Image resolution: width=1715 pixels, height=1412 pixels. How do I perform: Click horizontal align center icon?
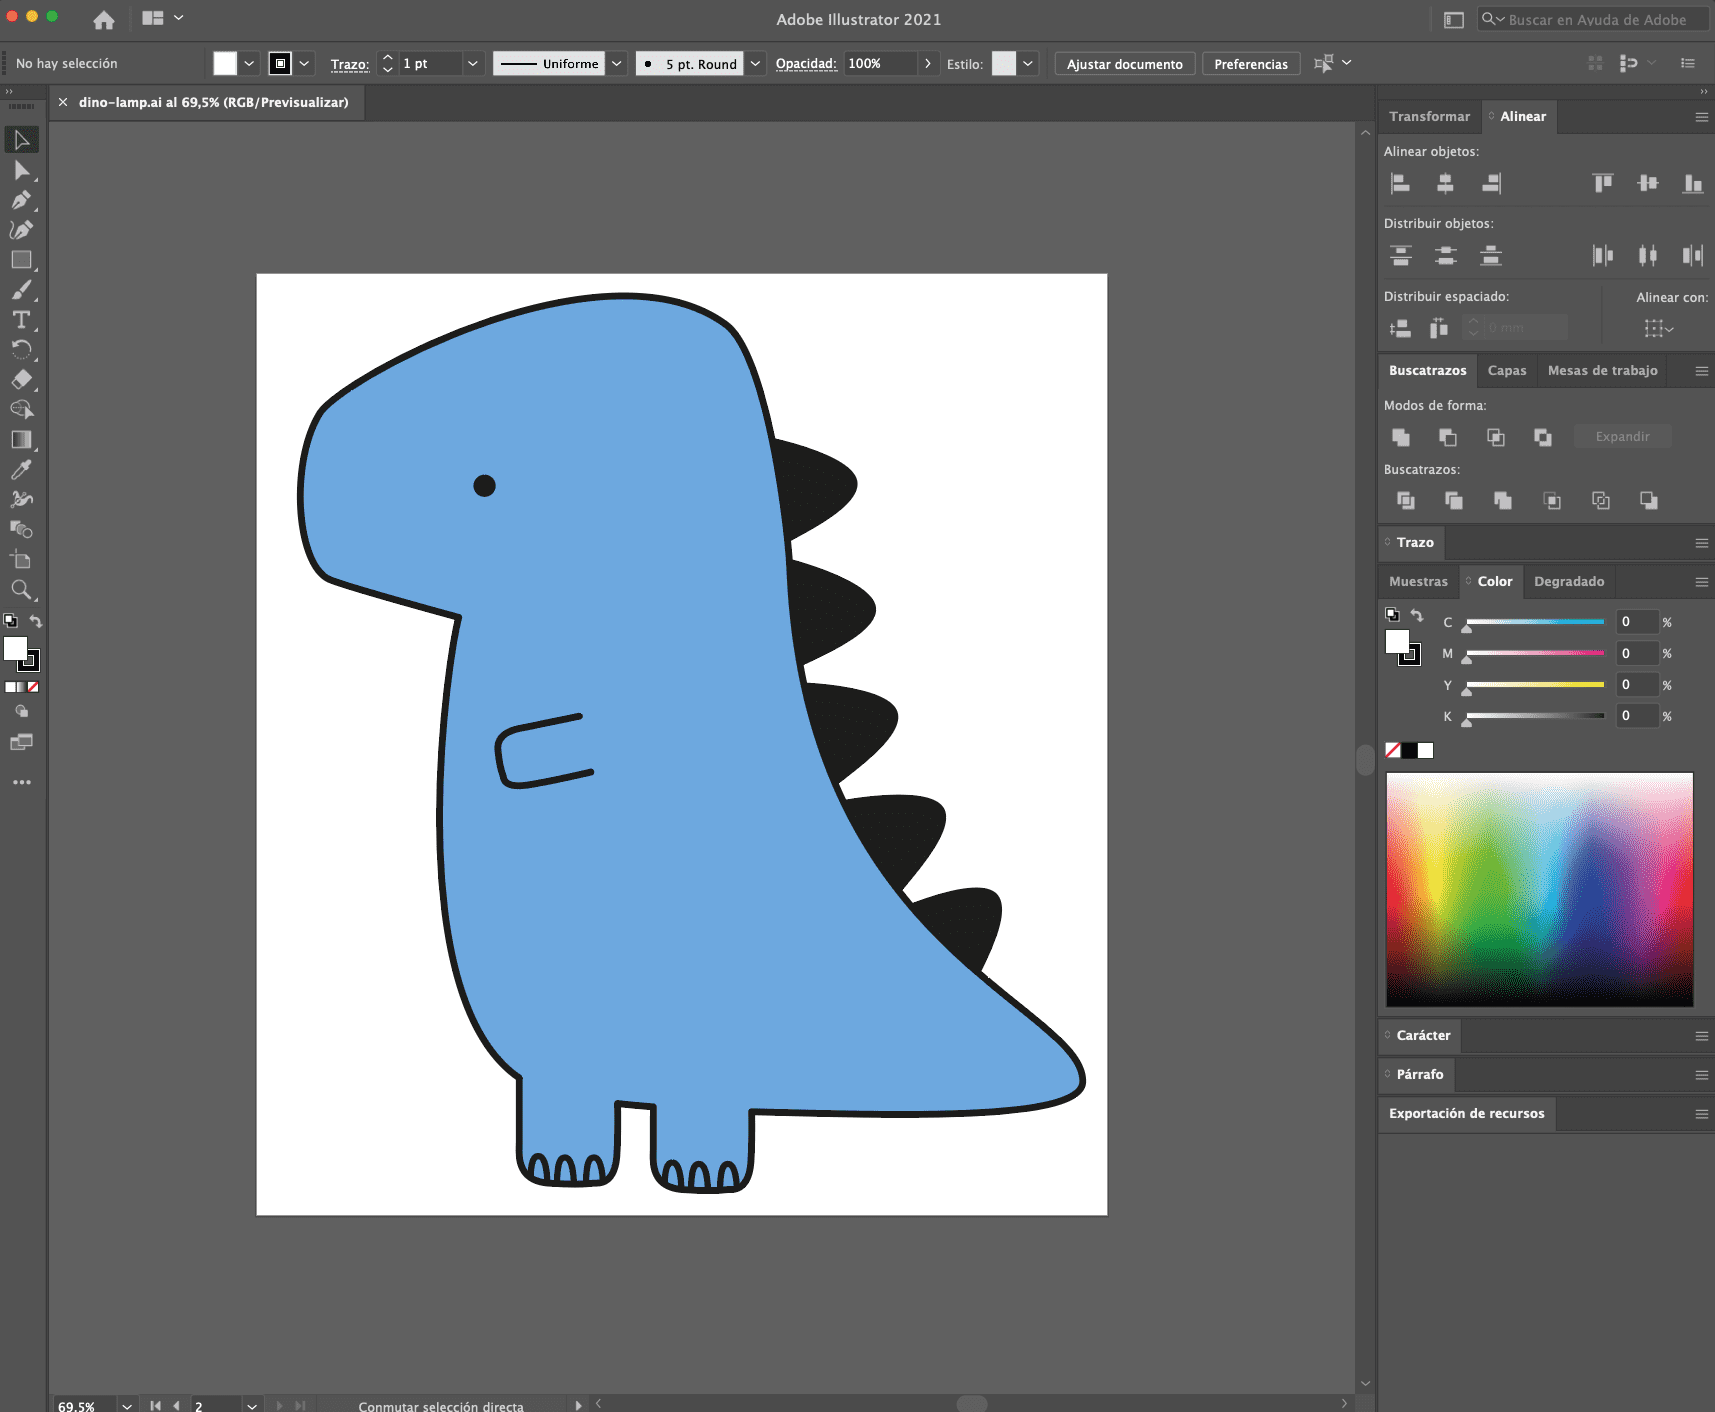coord(1445,183)
